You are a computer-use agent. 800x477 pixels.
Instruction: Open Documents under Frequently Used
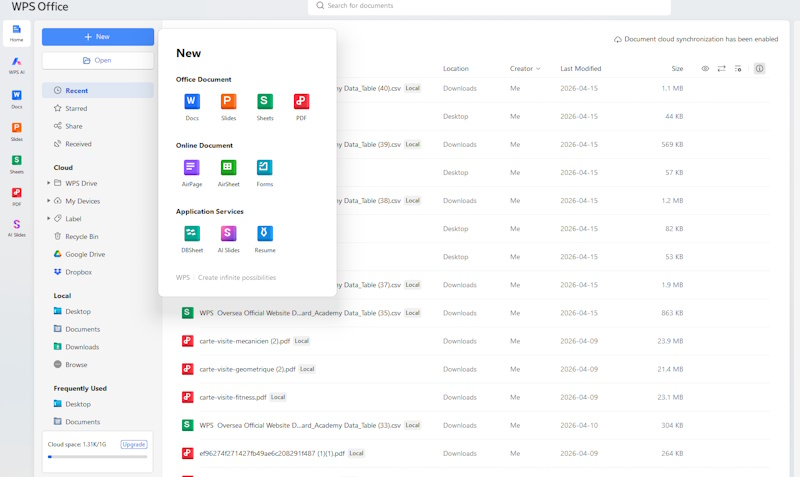97,422
